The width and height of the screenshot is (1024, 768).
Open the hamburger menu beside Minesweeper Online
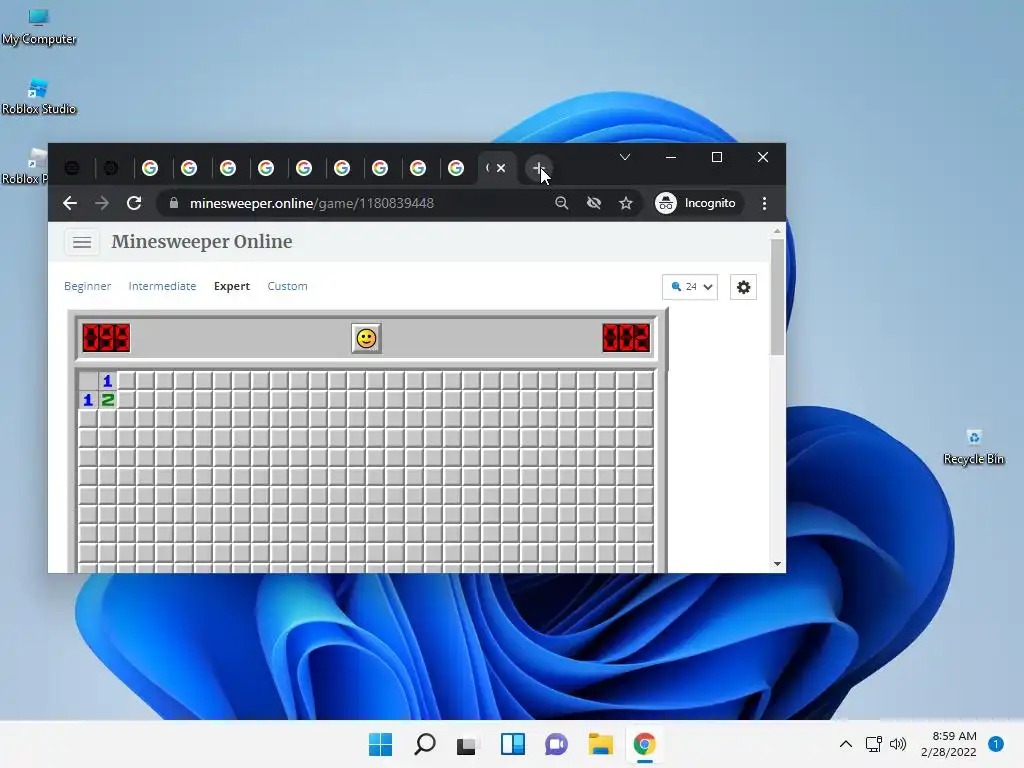click(x=82, y=242)
